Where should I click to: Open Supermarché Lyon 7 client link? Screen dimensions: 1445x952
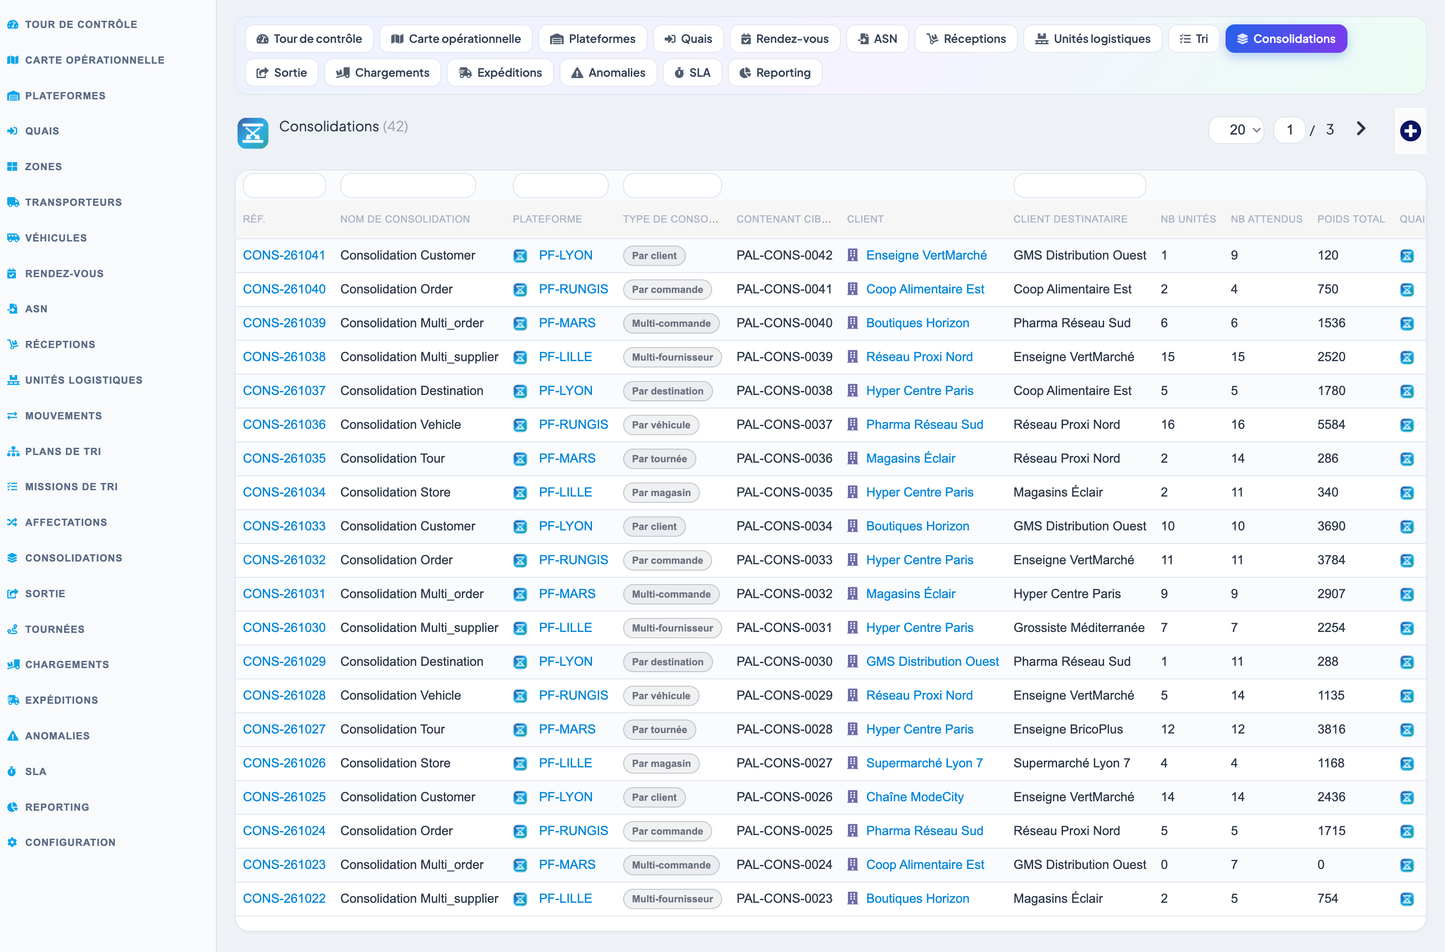(924, 763)
